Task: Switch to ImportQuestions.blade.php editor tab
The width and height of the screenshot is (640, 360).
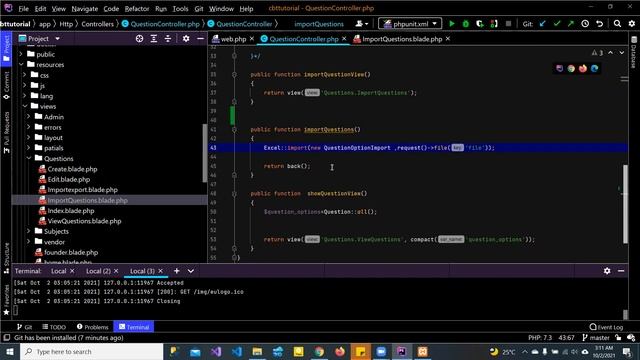Action: coord(402,39)
